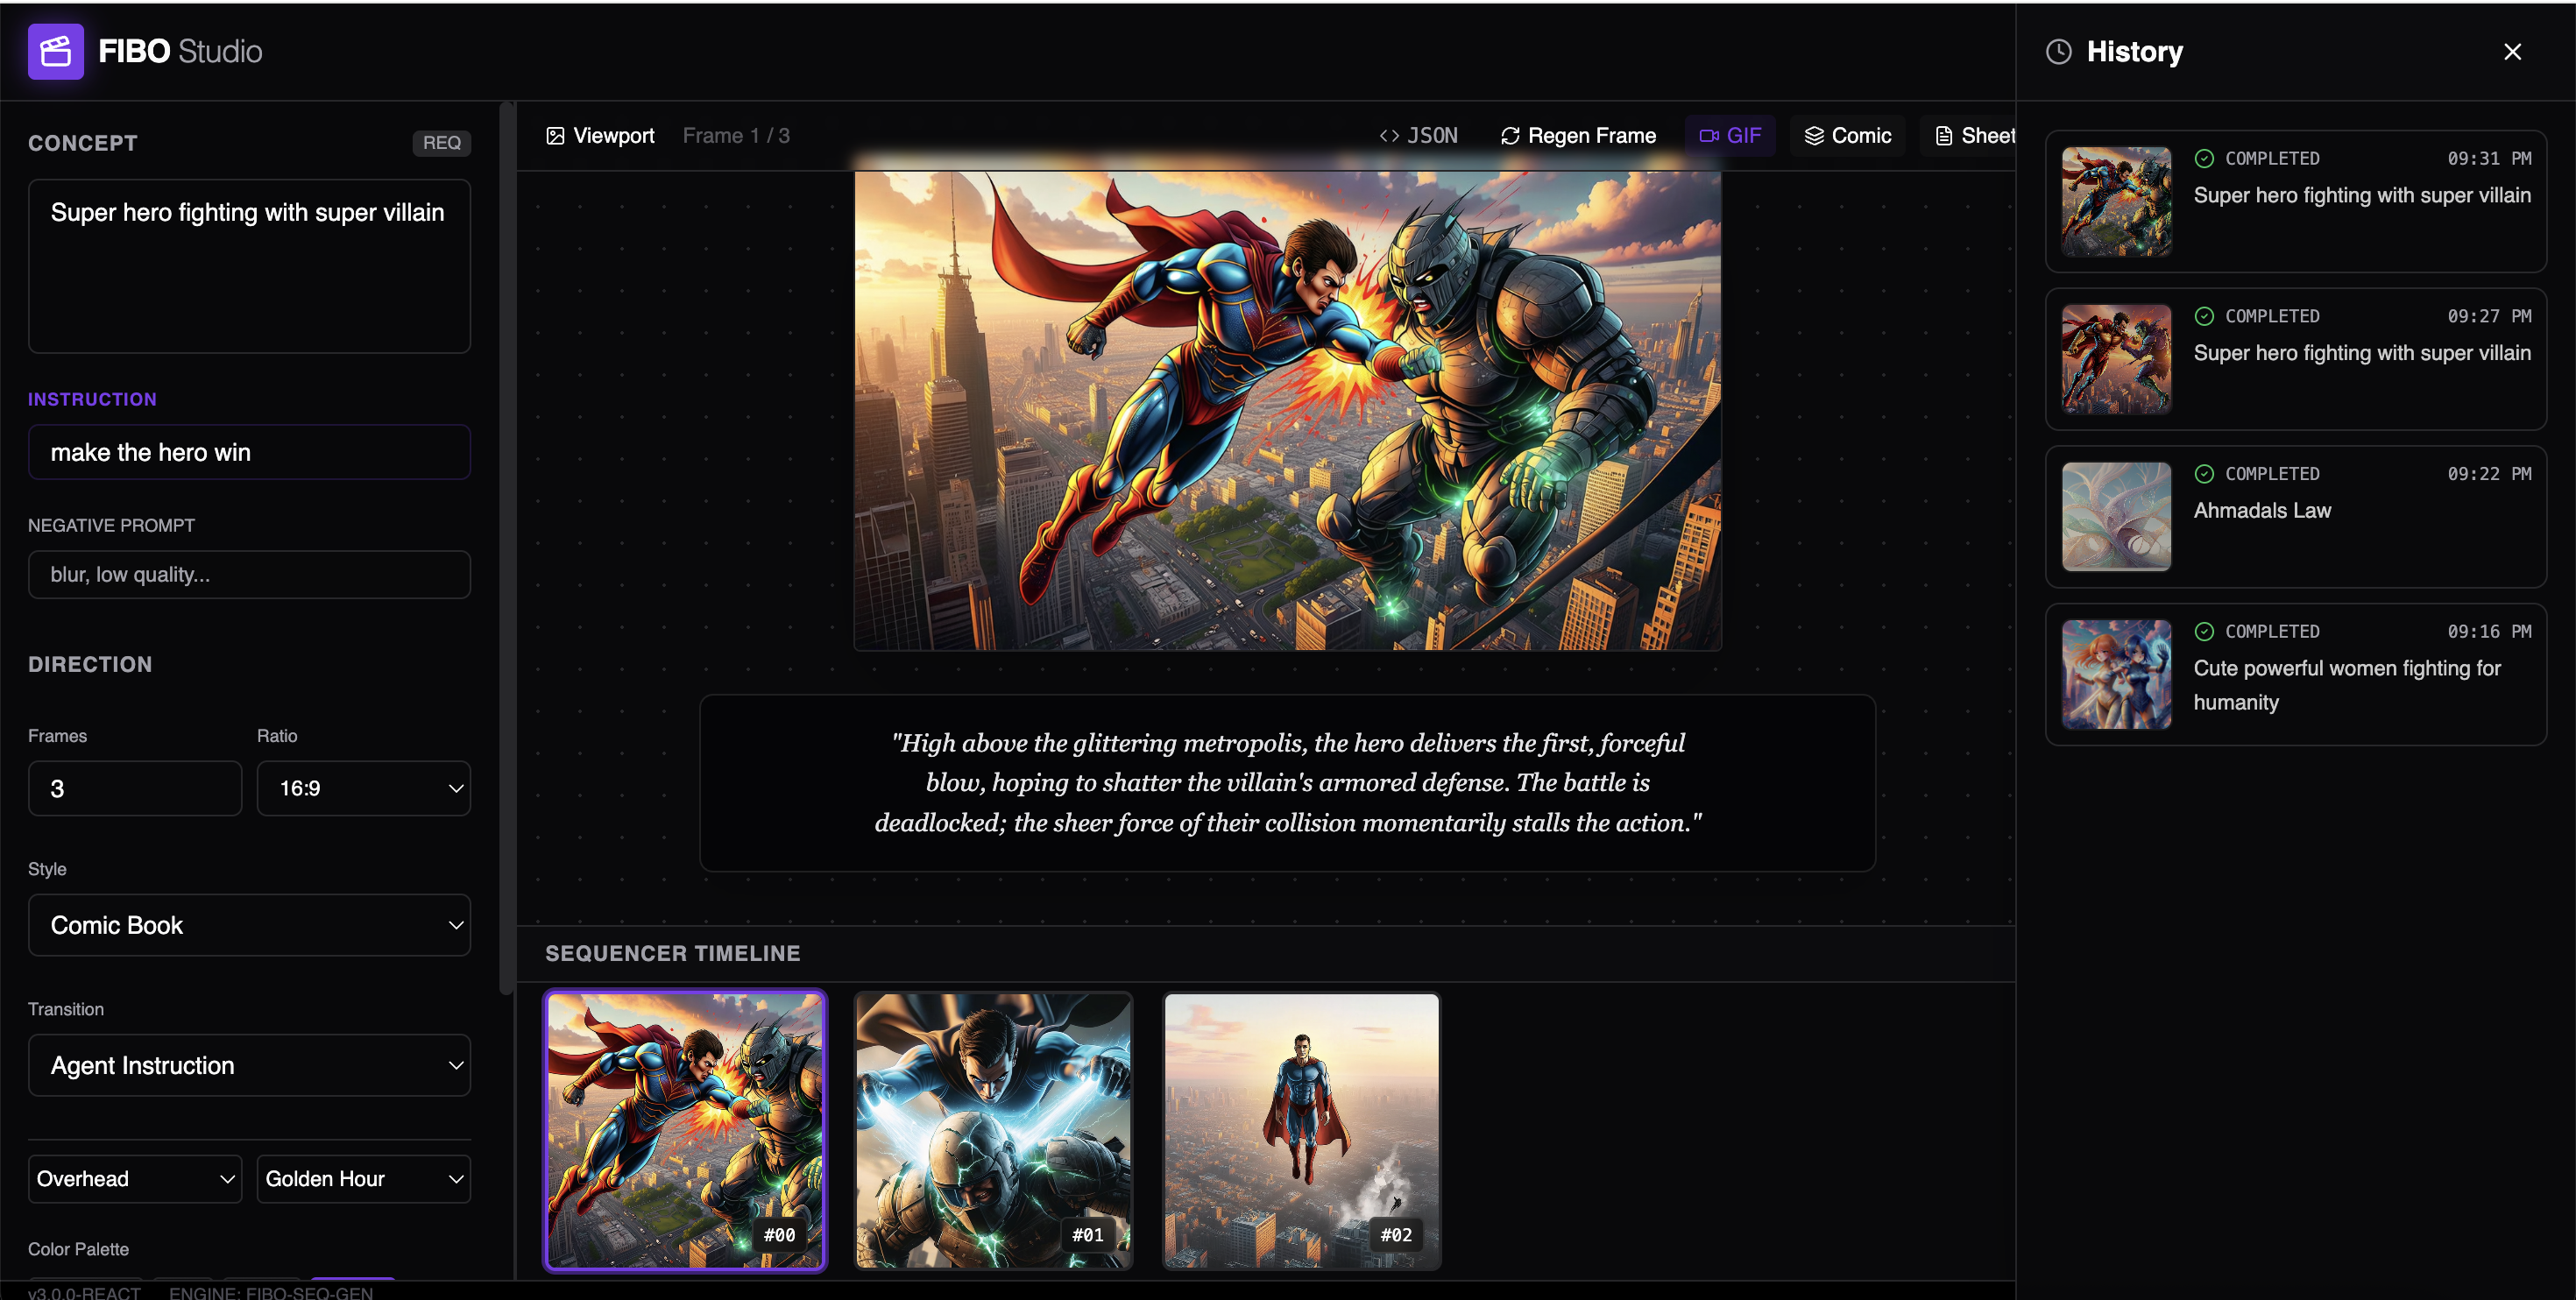
Task: Click the Frames number field
Action: [135, 788]
